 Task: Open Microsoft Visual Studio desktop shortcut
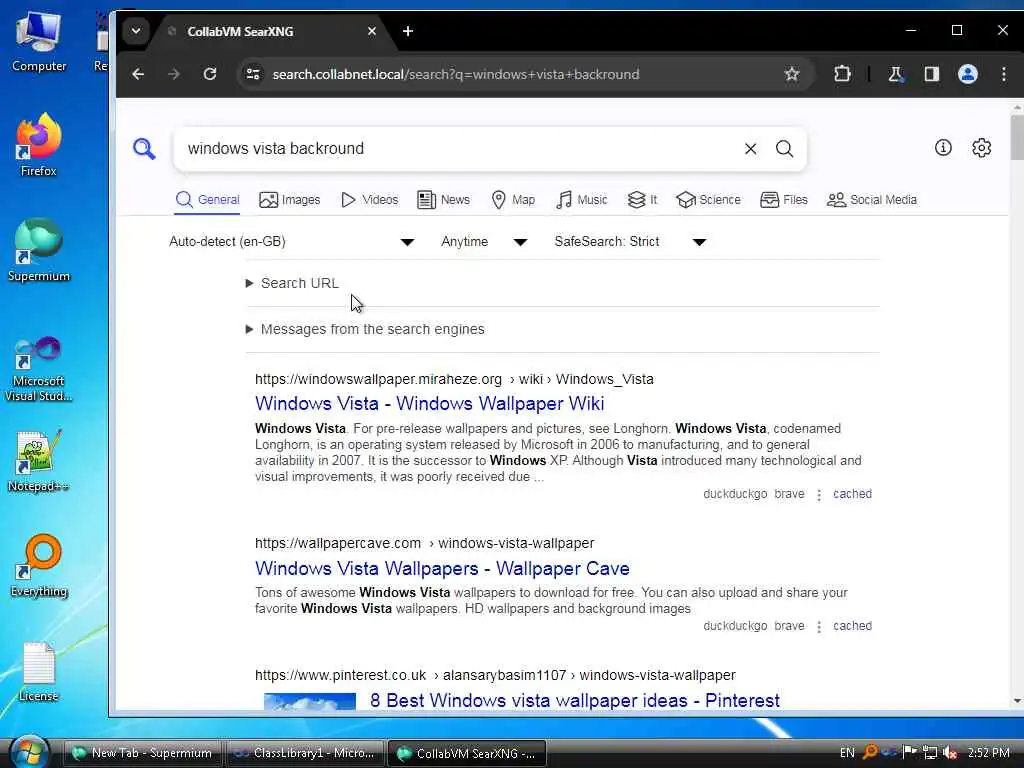pos(39,370)
